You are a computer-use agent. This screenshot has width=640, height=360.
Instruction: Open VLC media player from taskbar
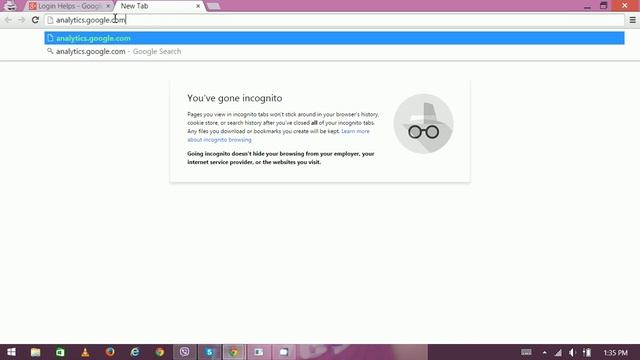pos(85,352)
